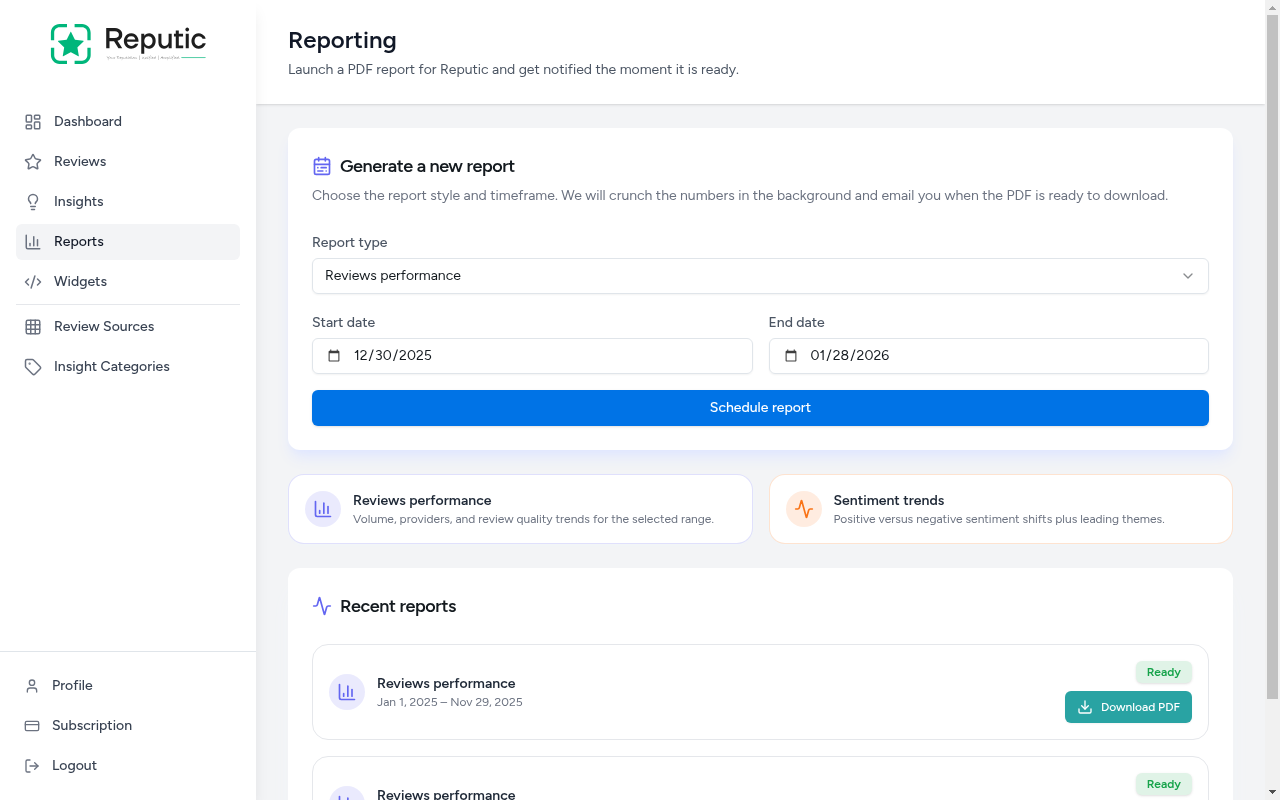The width and height of the screenshot is (1280, 800).
Task: Expand the Report type chevron arrow
Action: click(x=1187, y=275)
